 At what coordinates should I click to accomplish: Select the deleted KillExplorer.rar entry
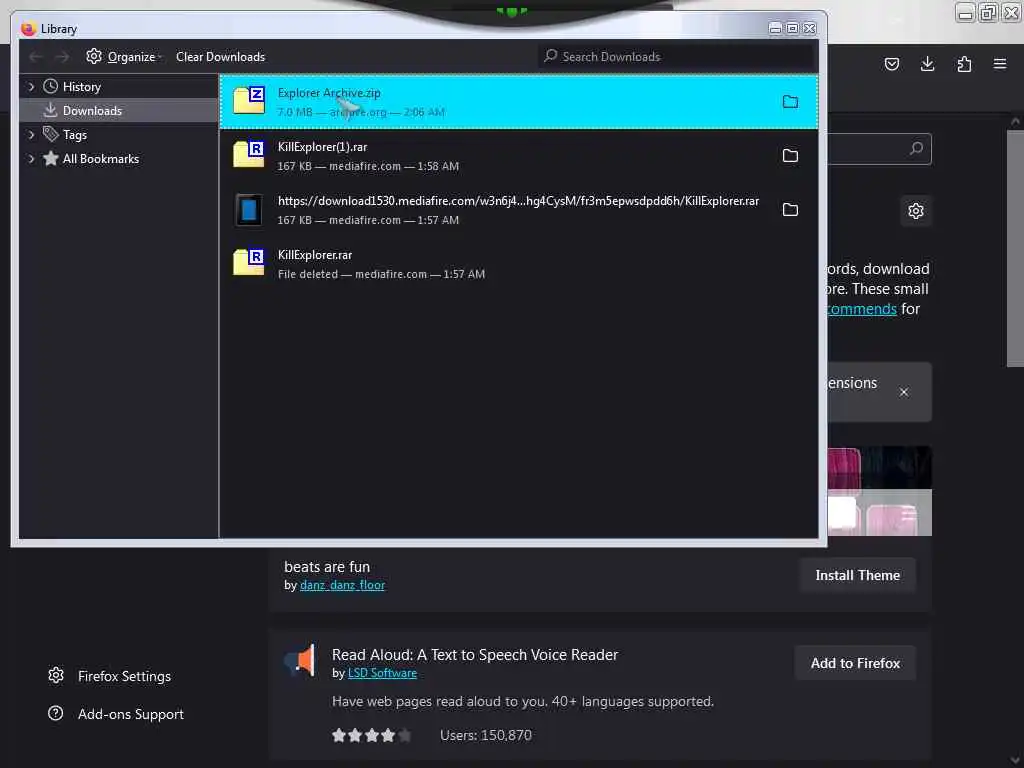[x=519, y=264]
